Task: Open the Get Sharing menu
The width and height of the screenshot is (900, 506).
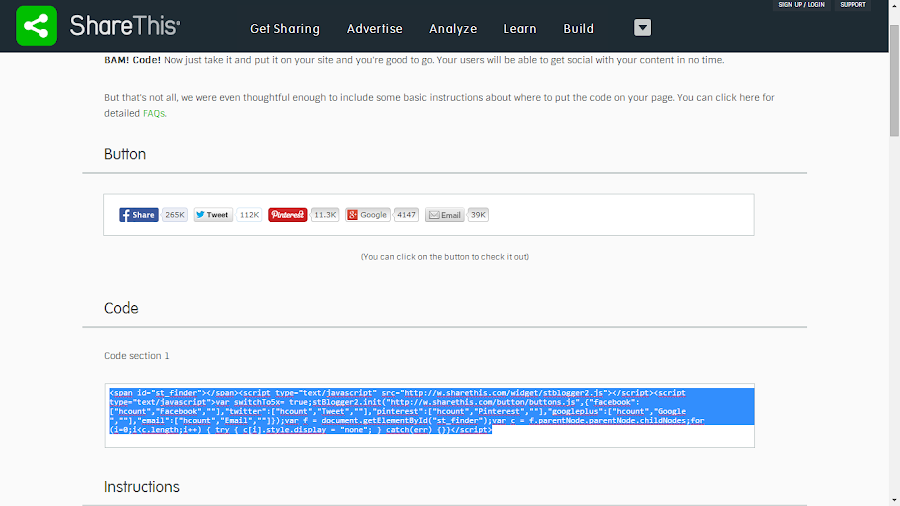Action: pyautogui.click(x=285, y=29)
